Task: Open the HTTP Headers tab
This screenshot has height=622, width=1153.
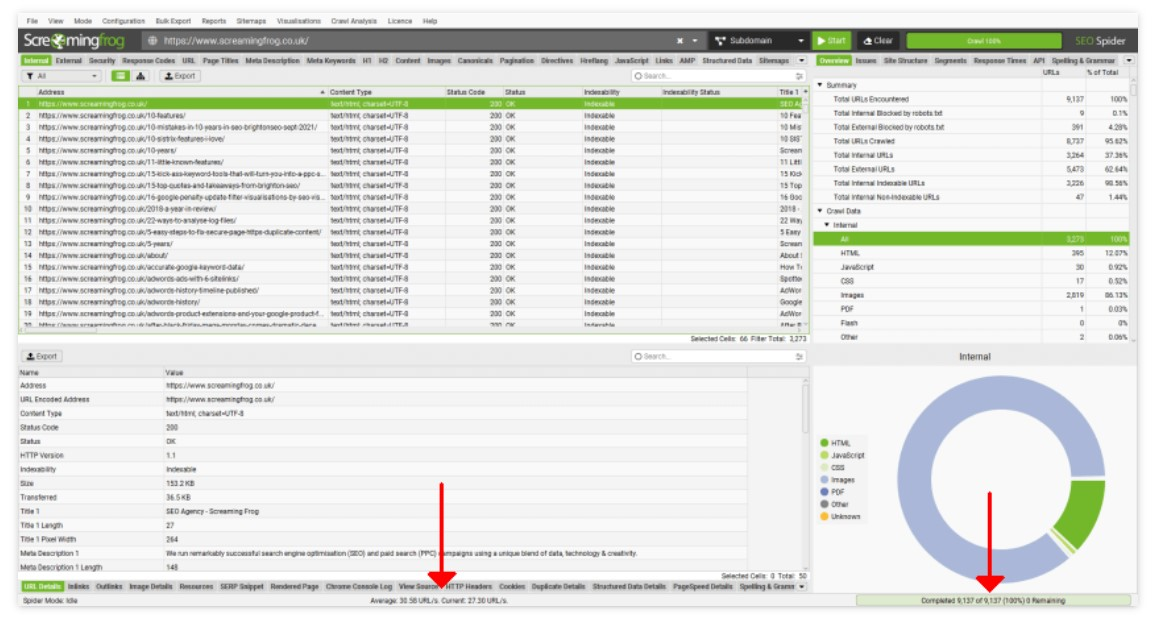Action: coord(468,586)
